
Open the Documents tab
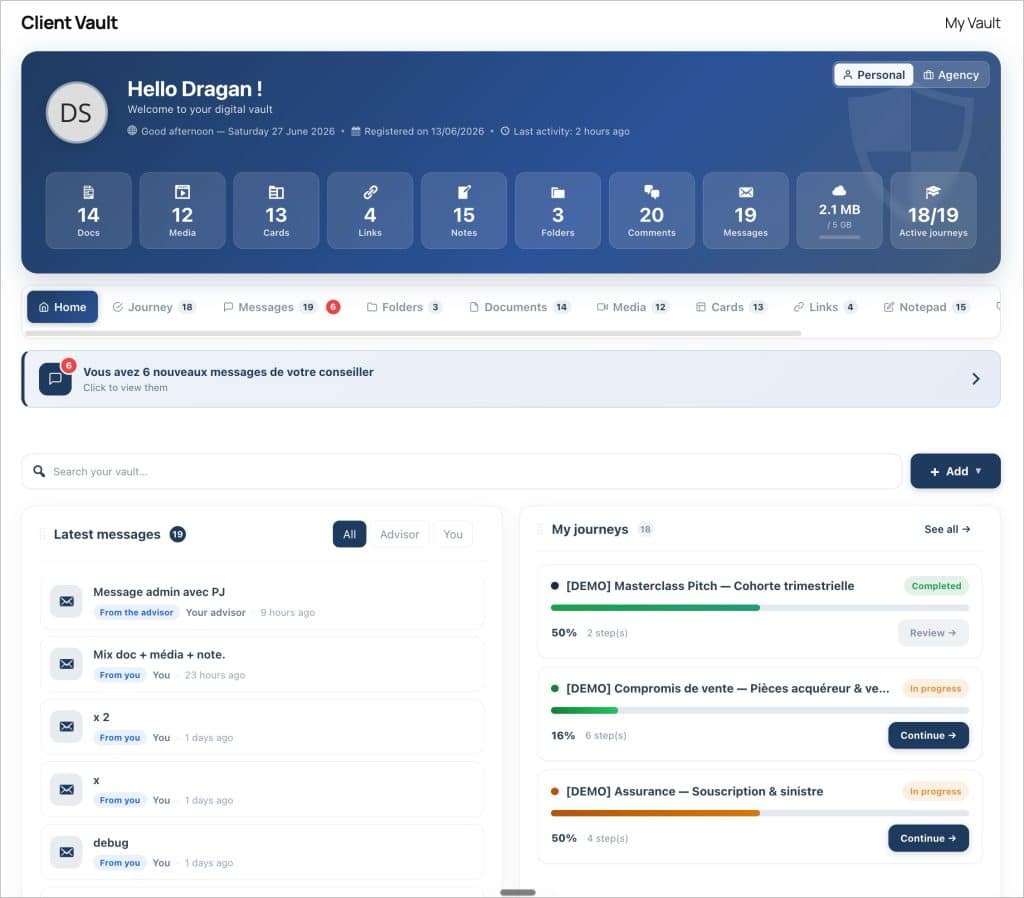tap(520, 307)
